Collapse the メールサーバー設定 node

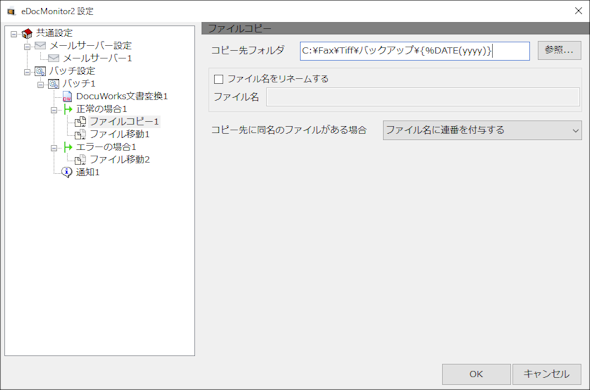point(27,46)
